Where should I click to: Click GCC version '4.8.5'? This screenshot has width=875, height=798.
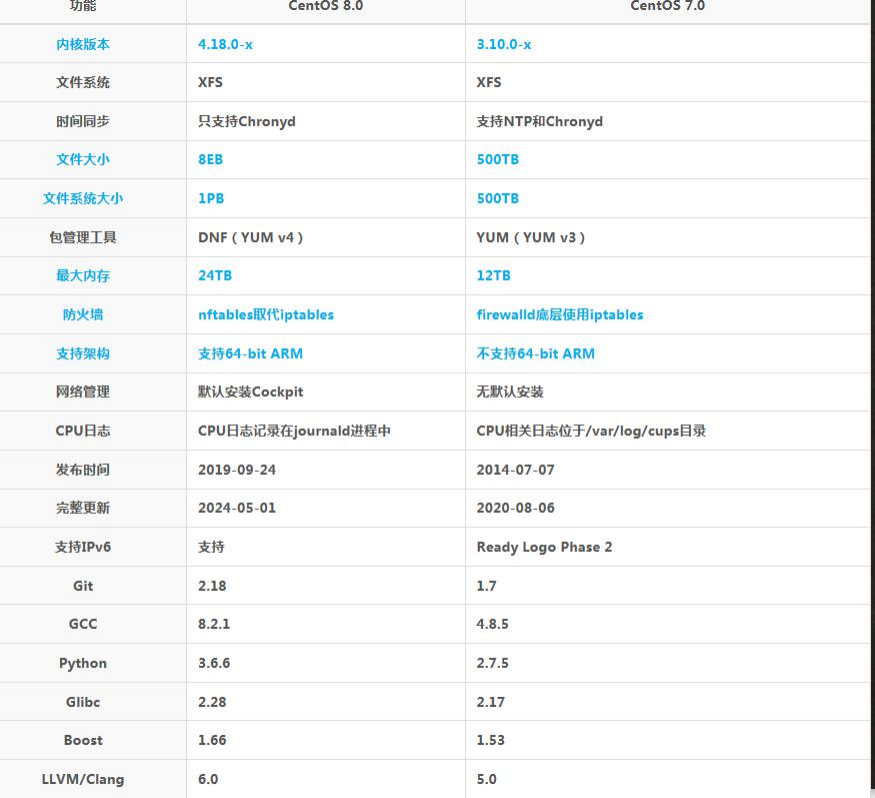[492, 623]
